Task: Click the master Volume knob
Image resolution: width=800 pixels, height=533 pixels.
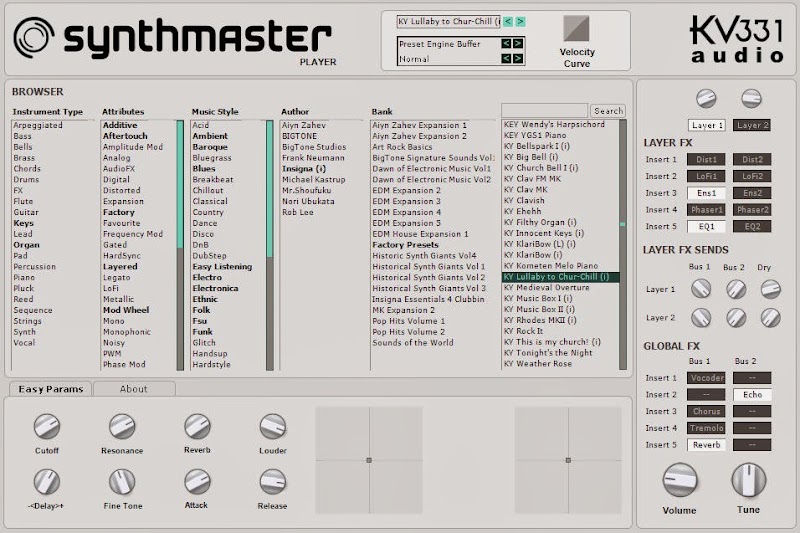Action: click(680, 480)
